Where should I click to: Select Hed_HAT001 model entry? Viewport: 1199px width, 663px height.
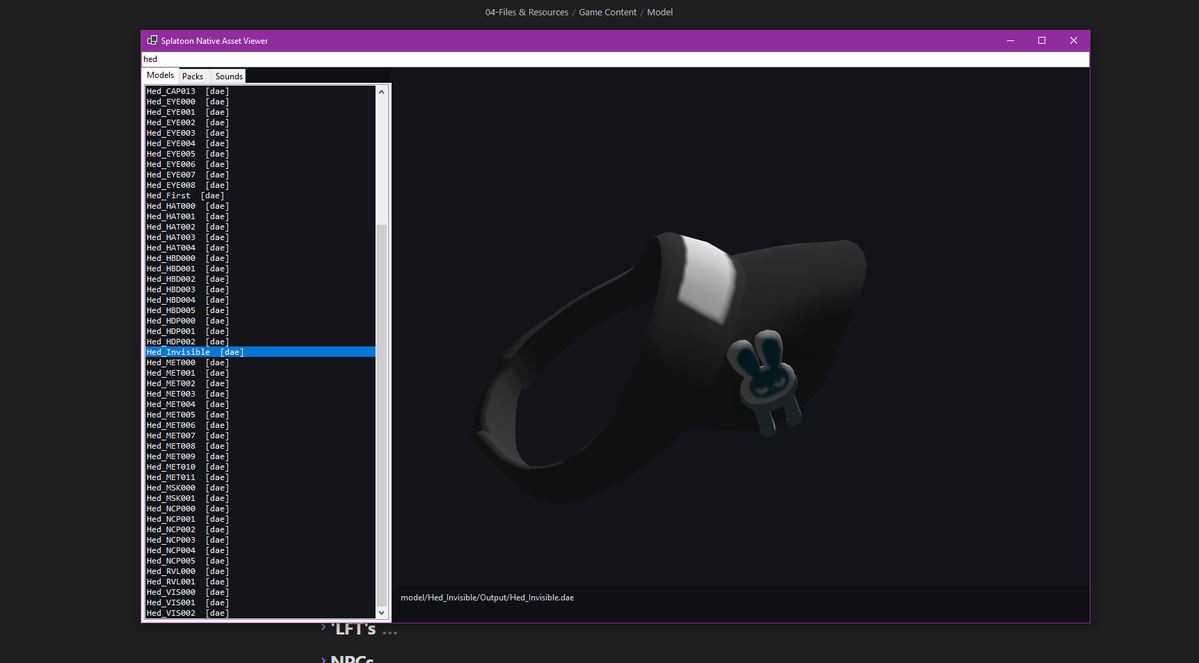260,216
